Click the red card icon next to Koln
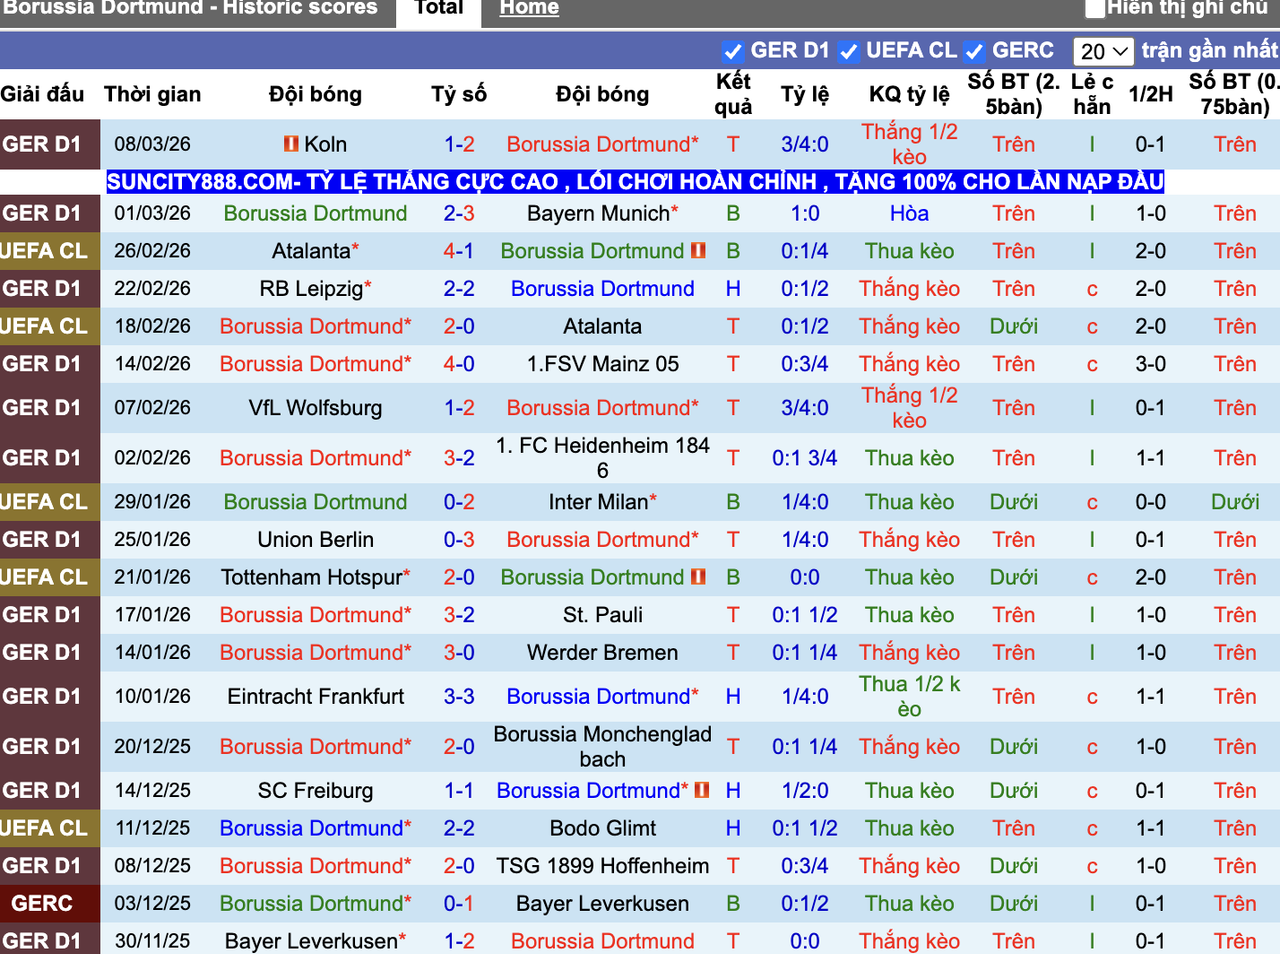Image resolution: width=1280 pixels, height=954 pixels. pyautogui.click(x=291, y=144)
